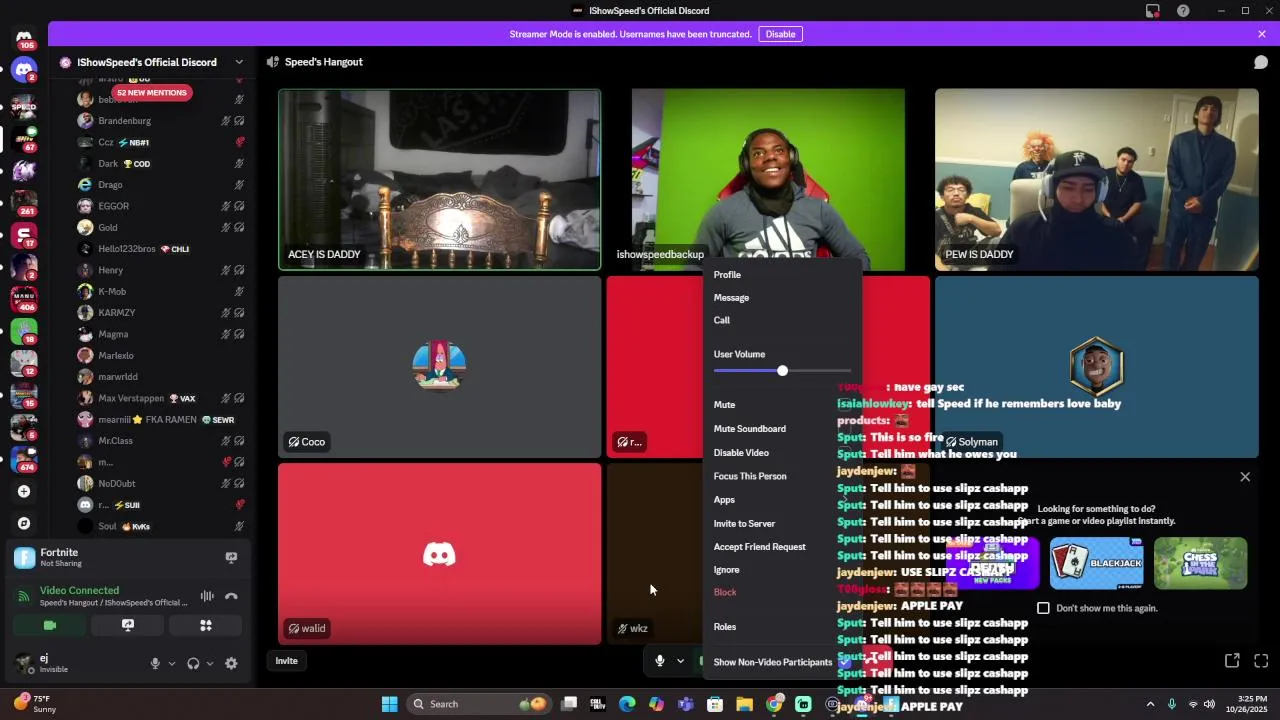The height and width of the screenshot is (720, 1280).
Task: Open Discover servers compass icon
Action: (x=24, y=523)
